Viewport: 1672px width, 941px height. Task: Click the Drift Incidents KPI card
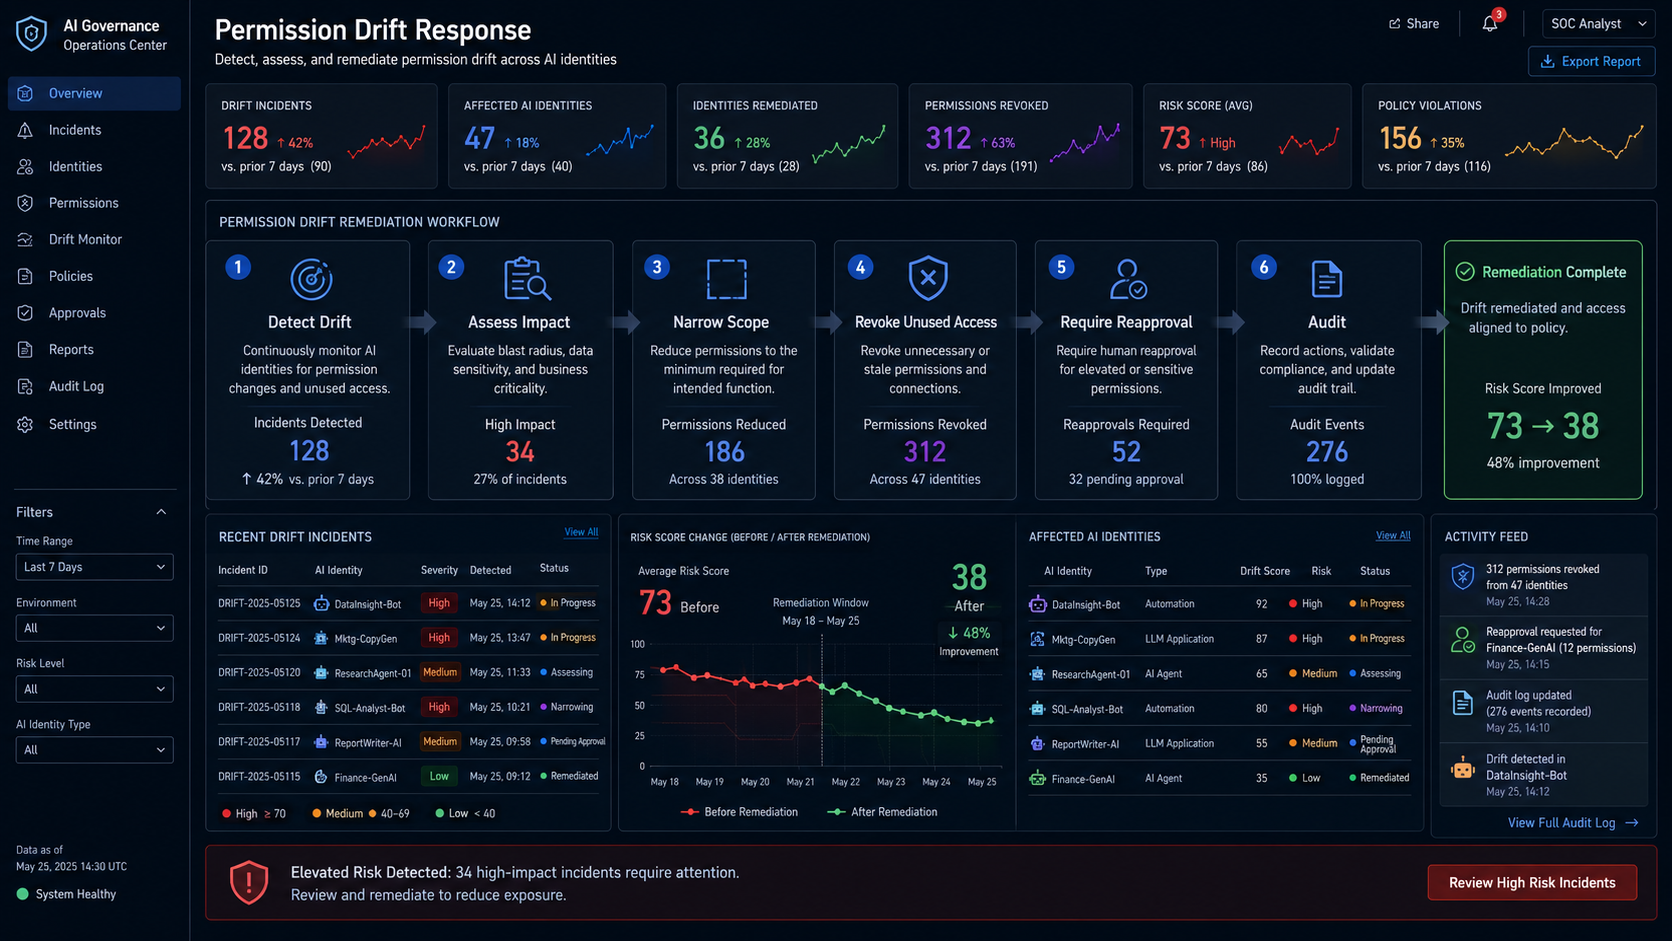[x=321, y=136]
